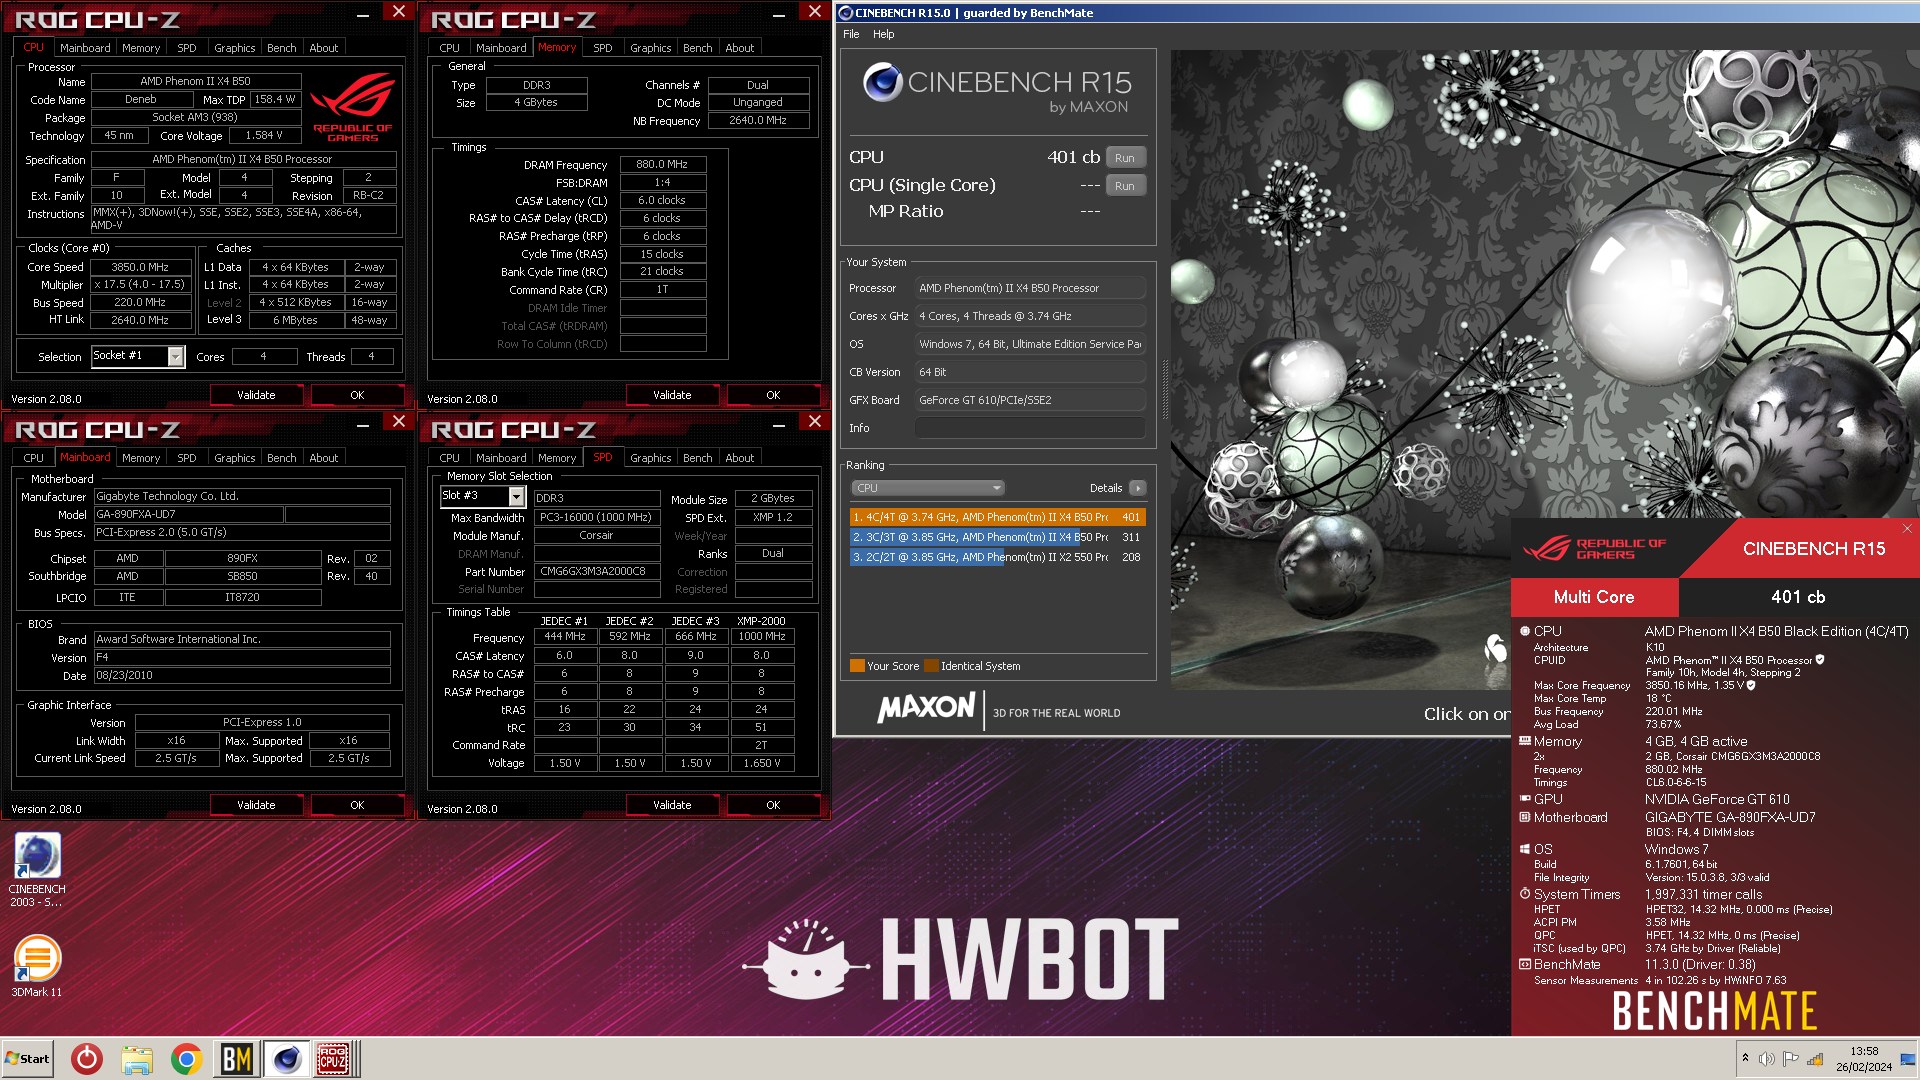Click the BIOS date 08/23/2010 field

point(242,675)
